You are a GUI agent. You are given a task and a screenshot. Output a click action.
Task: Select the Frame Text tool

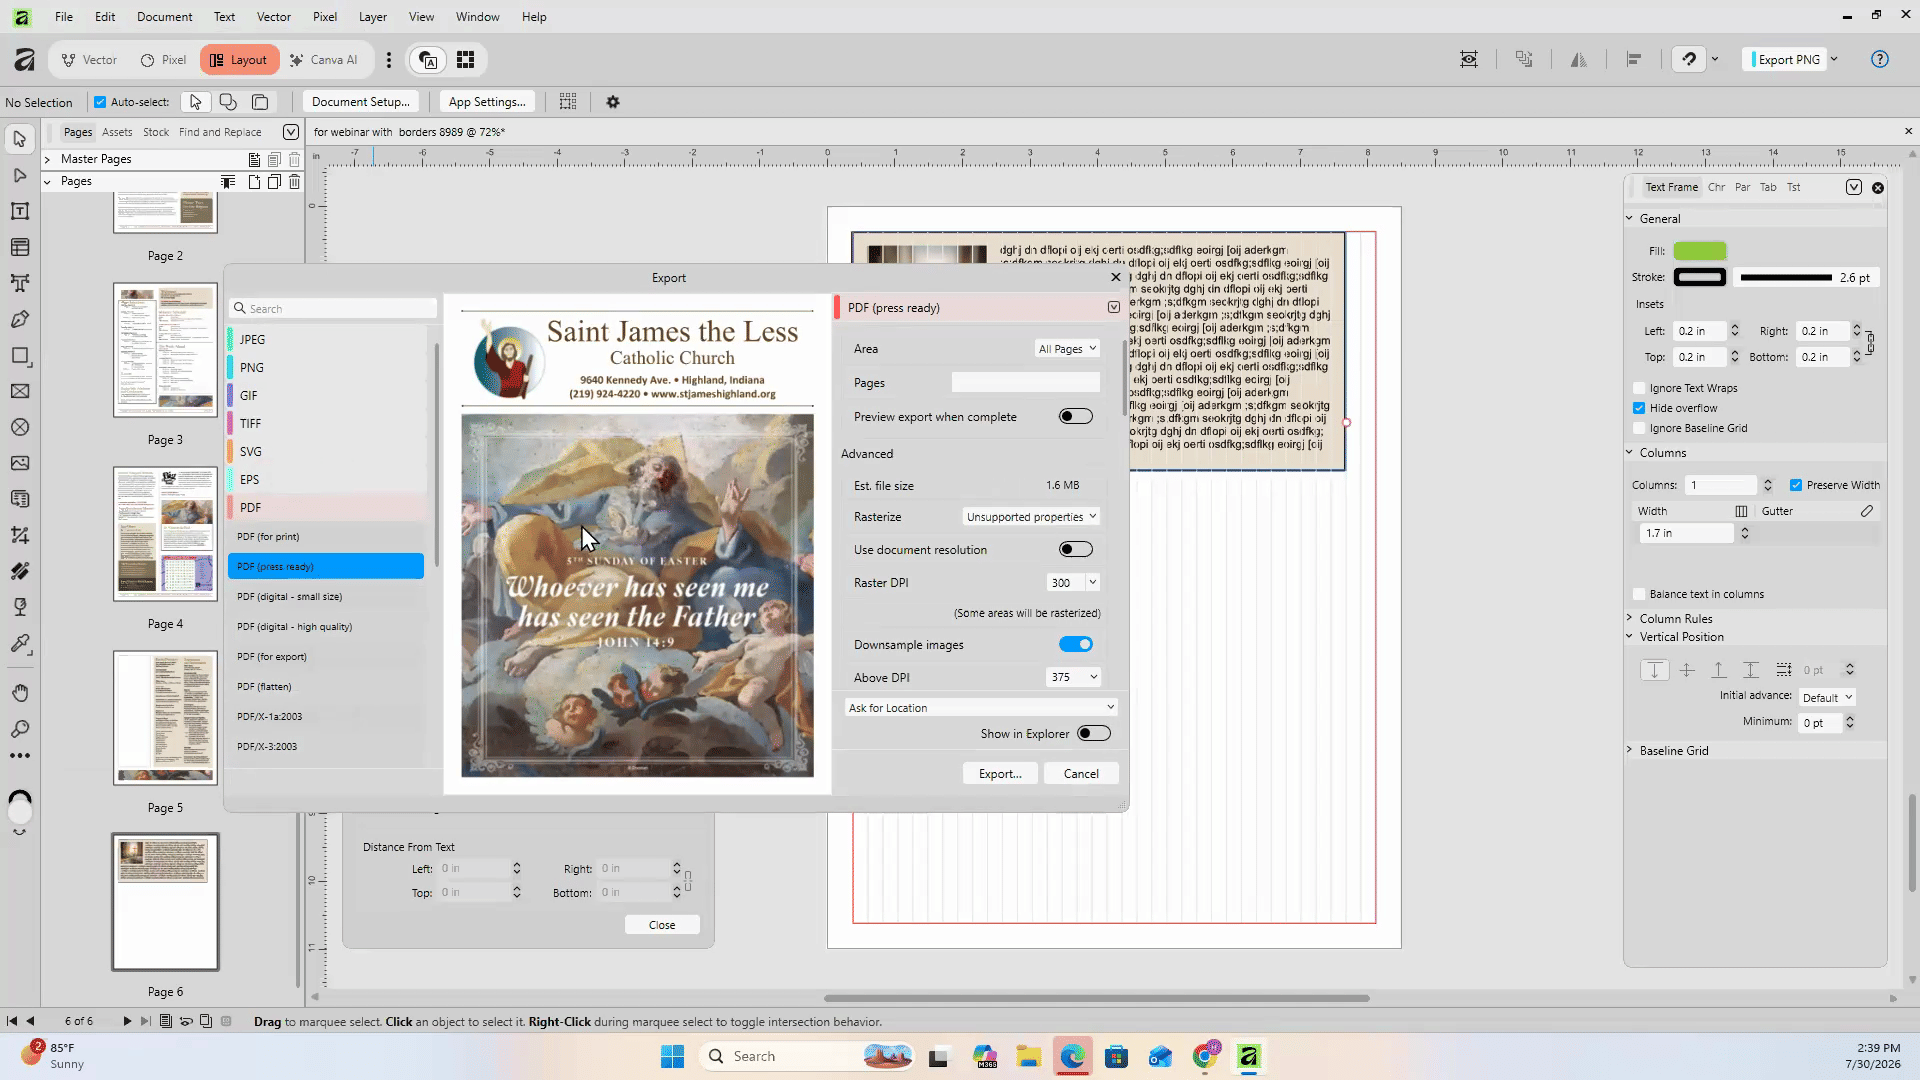coord(19,211)
